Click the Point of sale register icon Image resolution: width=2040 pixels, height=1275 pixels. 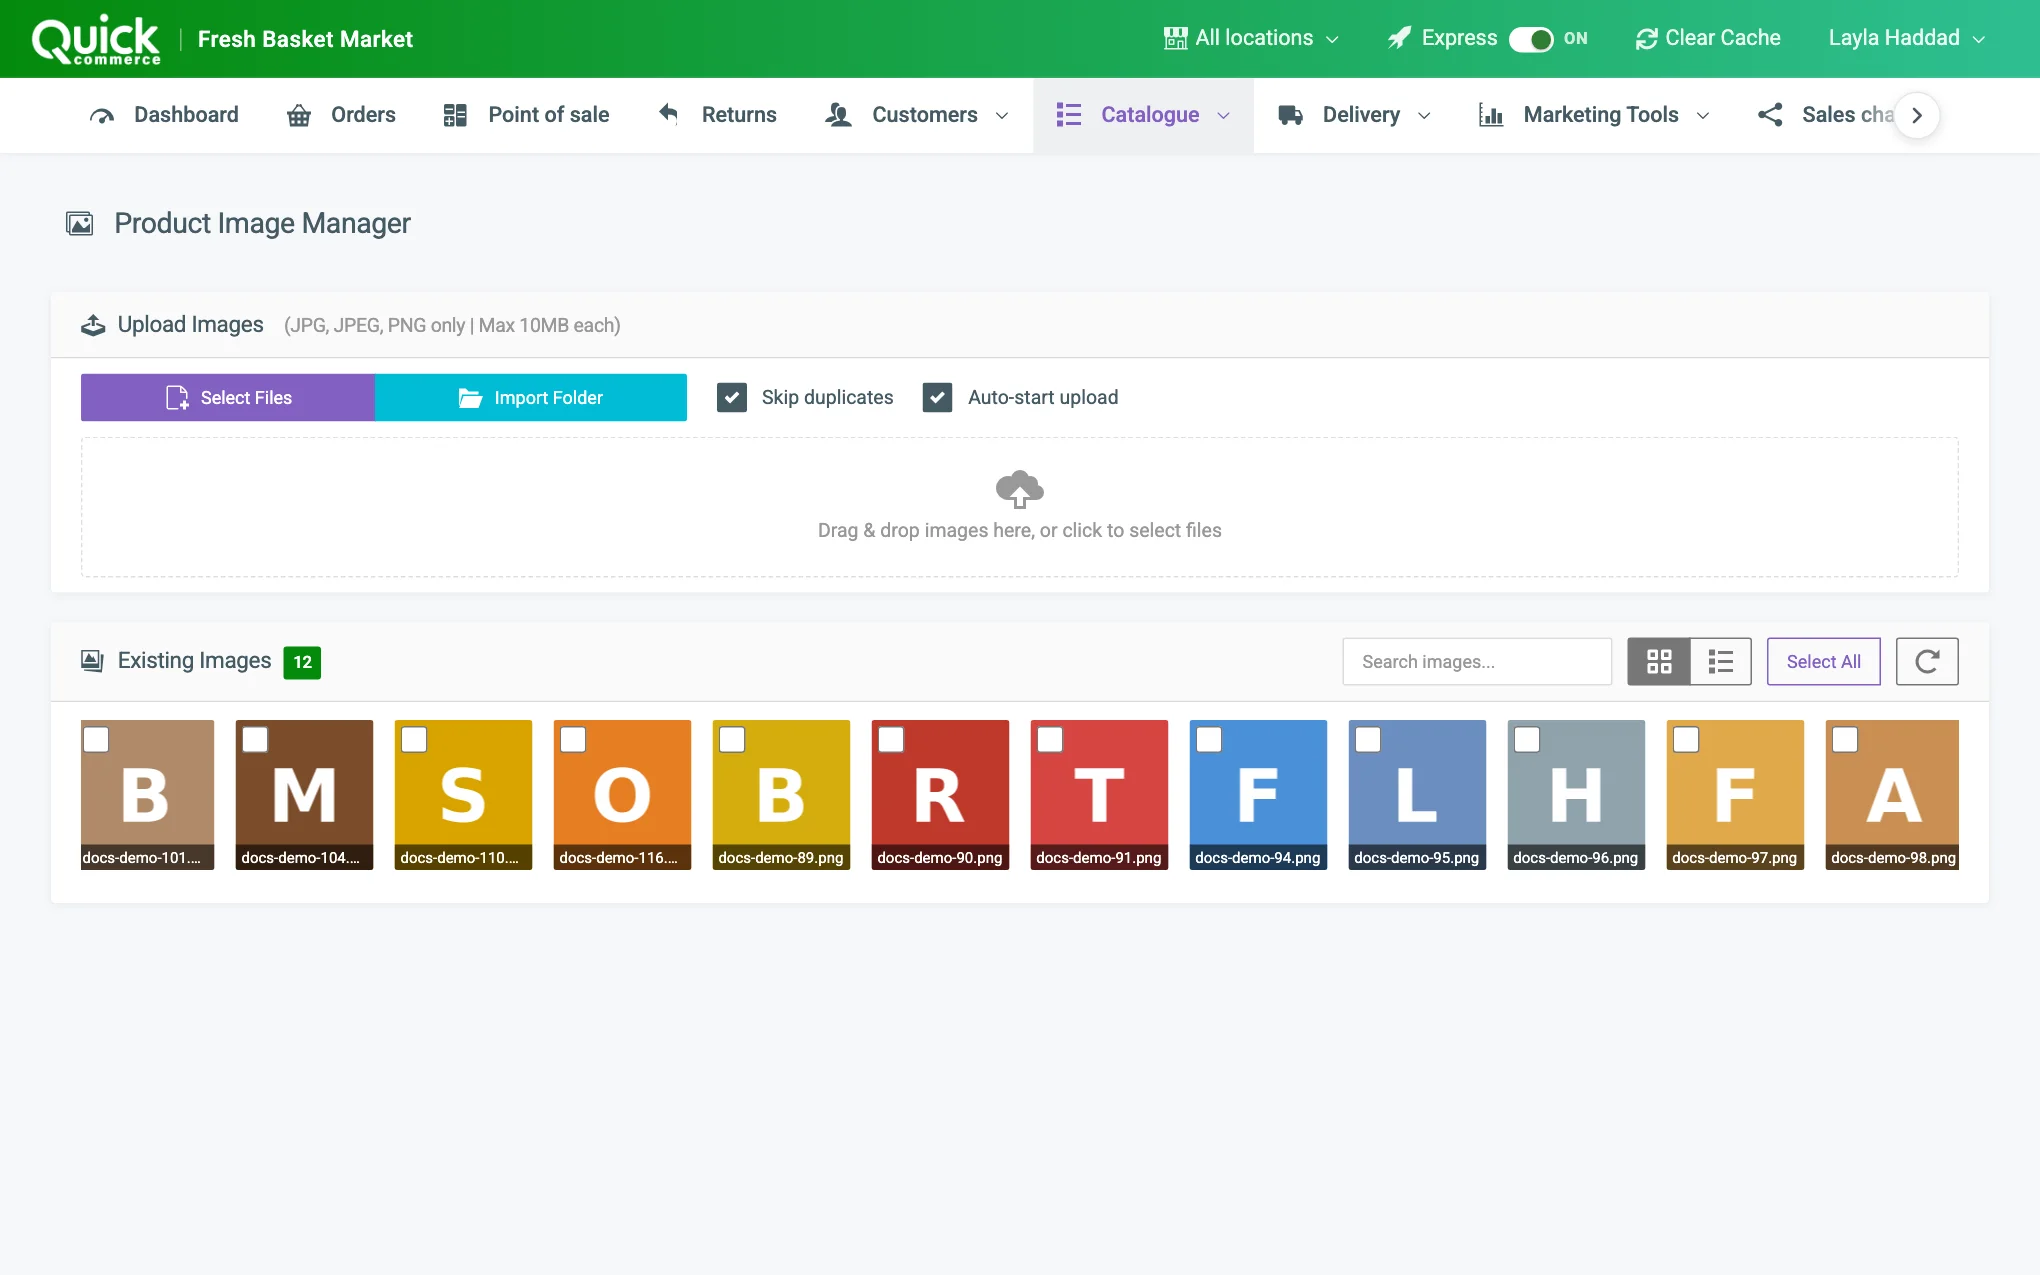tap(455, 115)
